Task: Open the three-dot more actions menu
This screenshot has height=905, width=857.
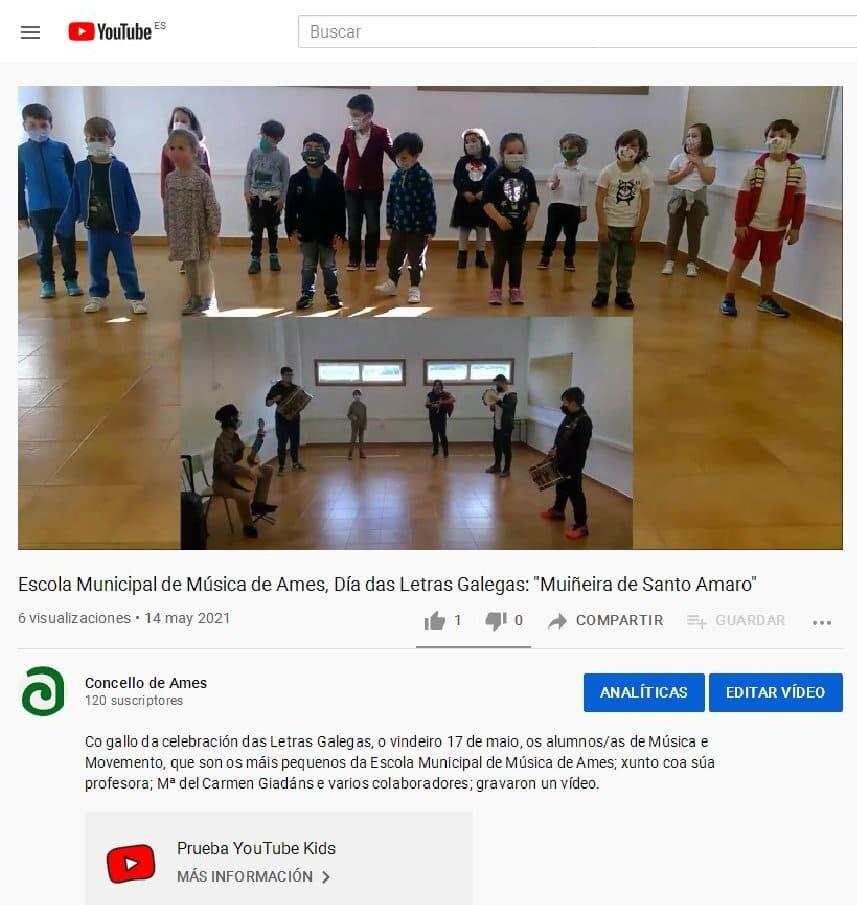Action: [x=821, y=622]
